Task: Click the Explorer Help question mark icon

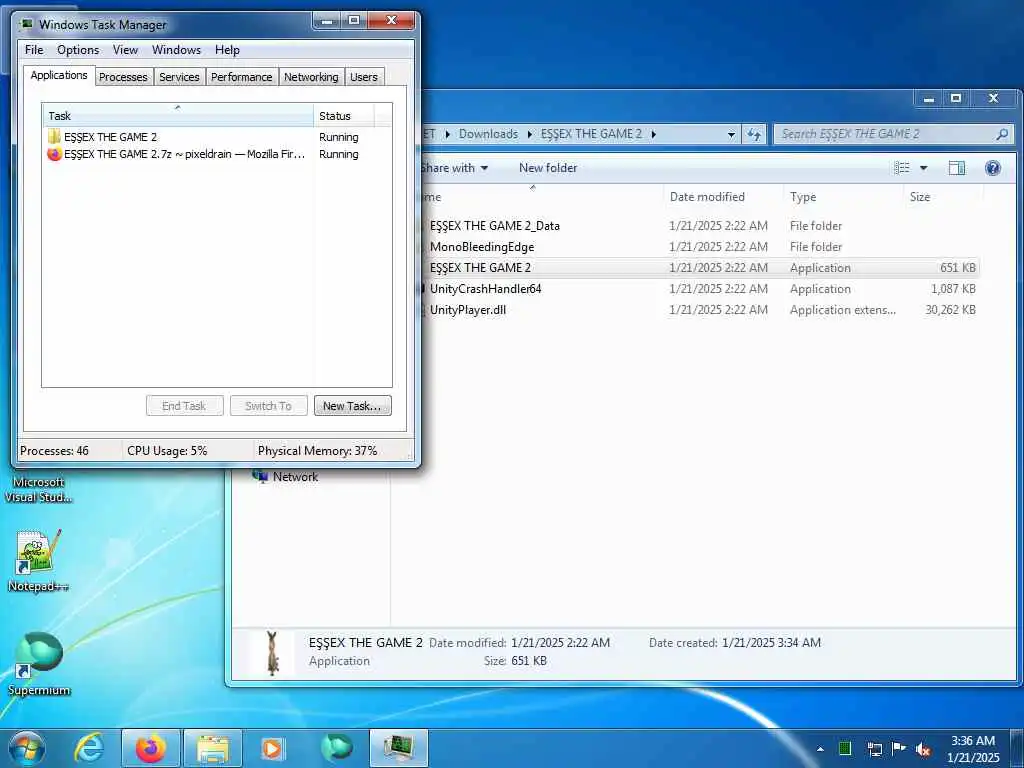Action: 993,168
